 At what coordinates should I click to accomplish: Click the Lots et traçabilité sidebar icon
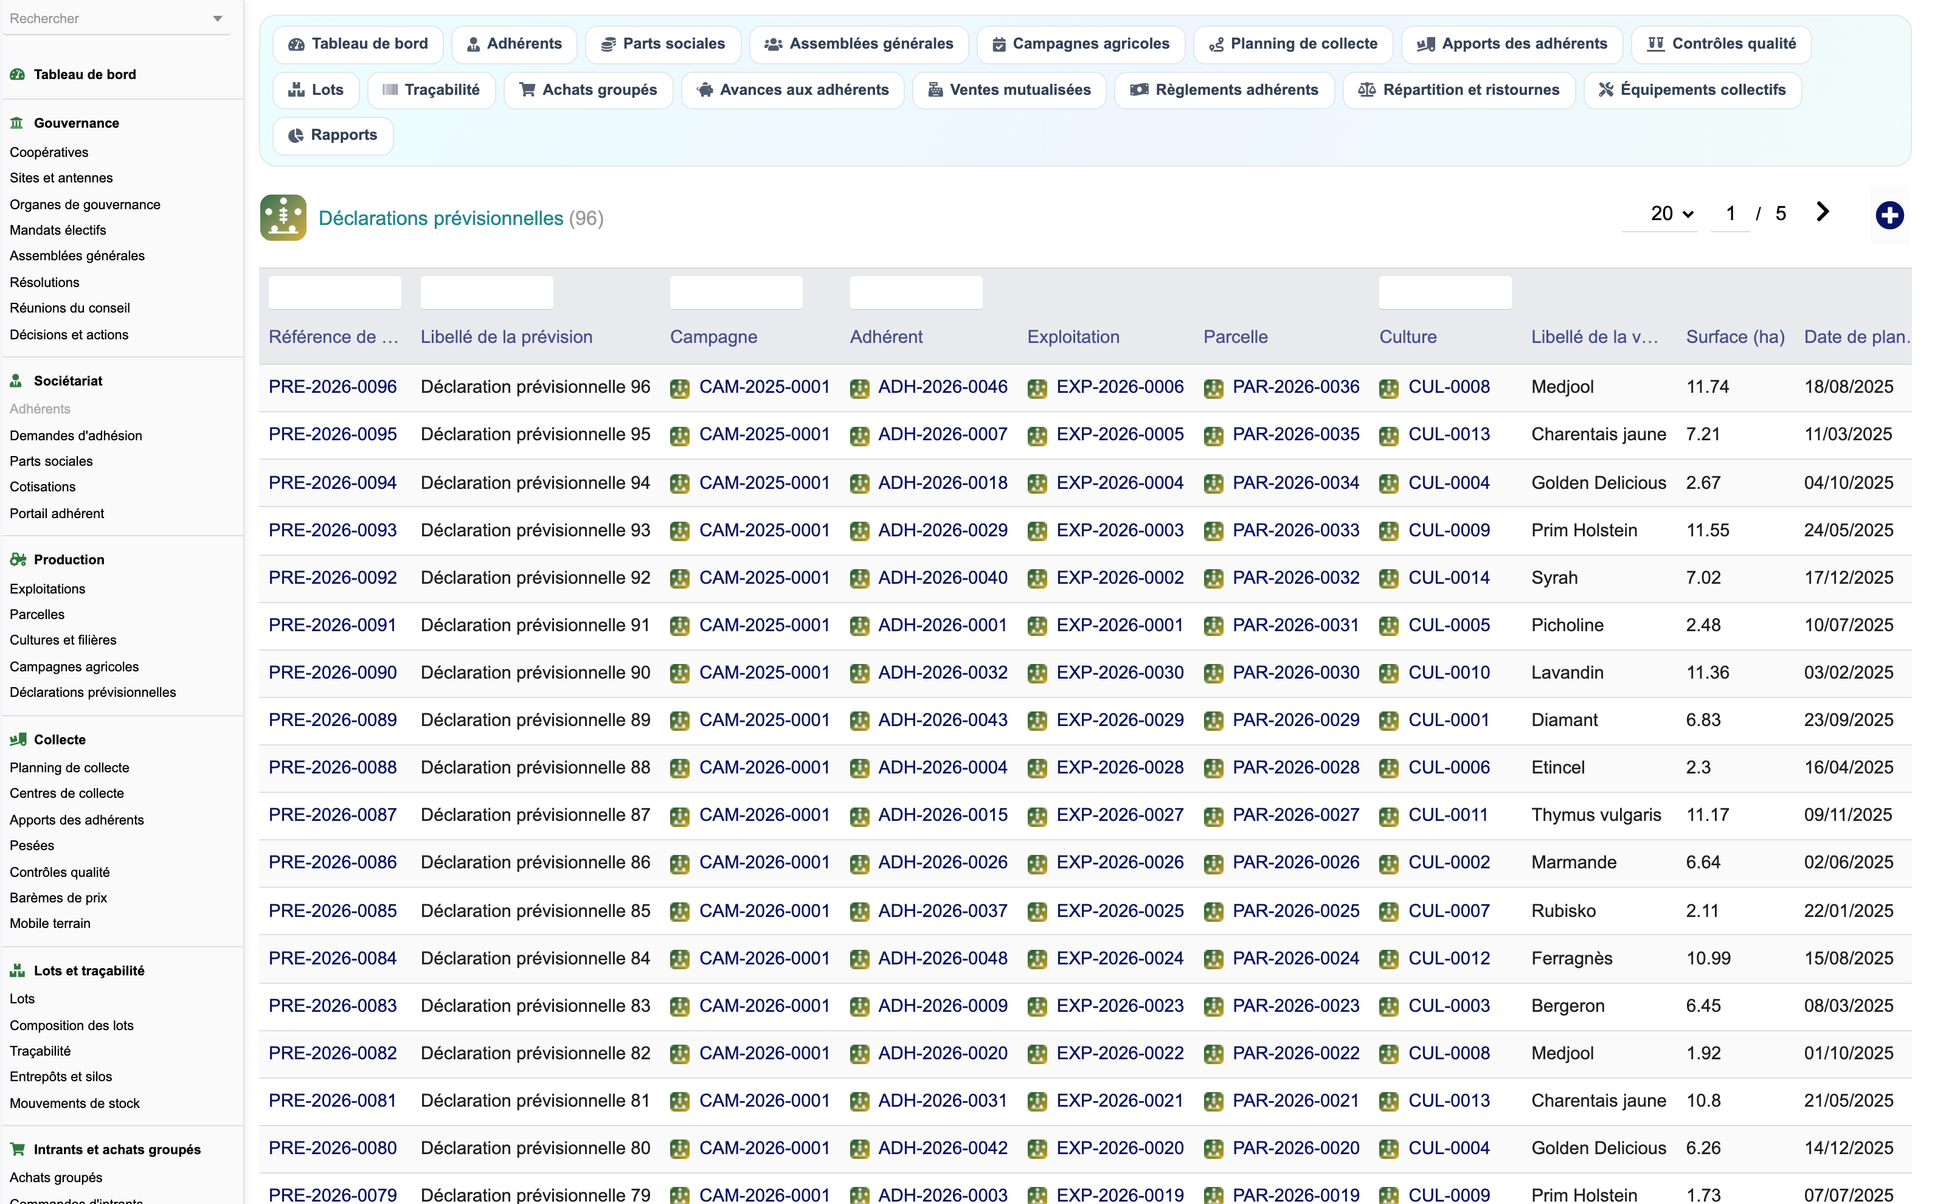coord(17,971)
